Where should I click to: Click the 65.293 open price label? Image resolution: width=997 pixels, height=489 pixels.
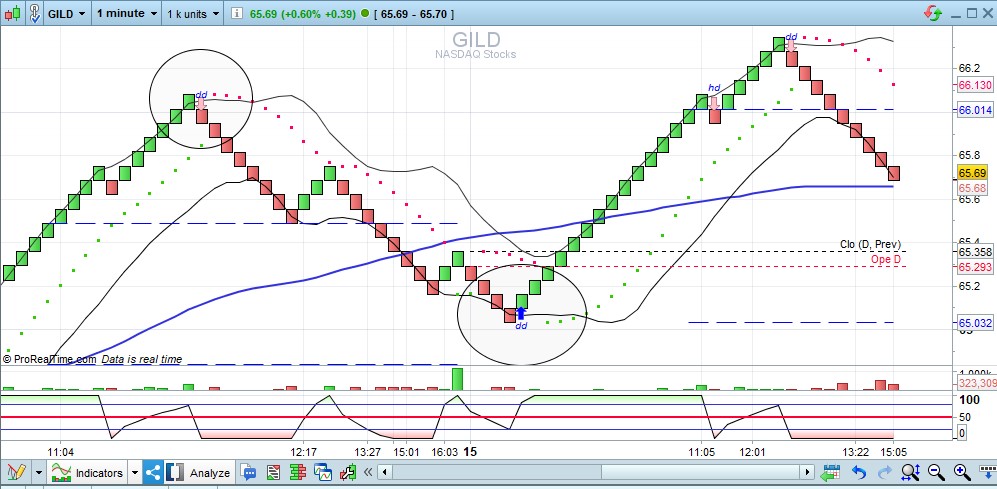coord(975,267)
